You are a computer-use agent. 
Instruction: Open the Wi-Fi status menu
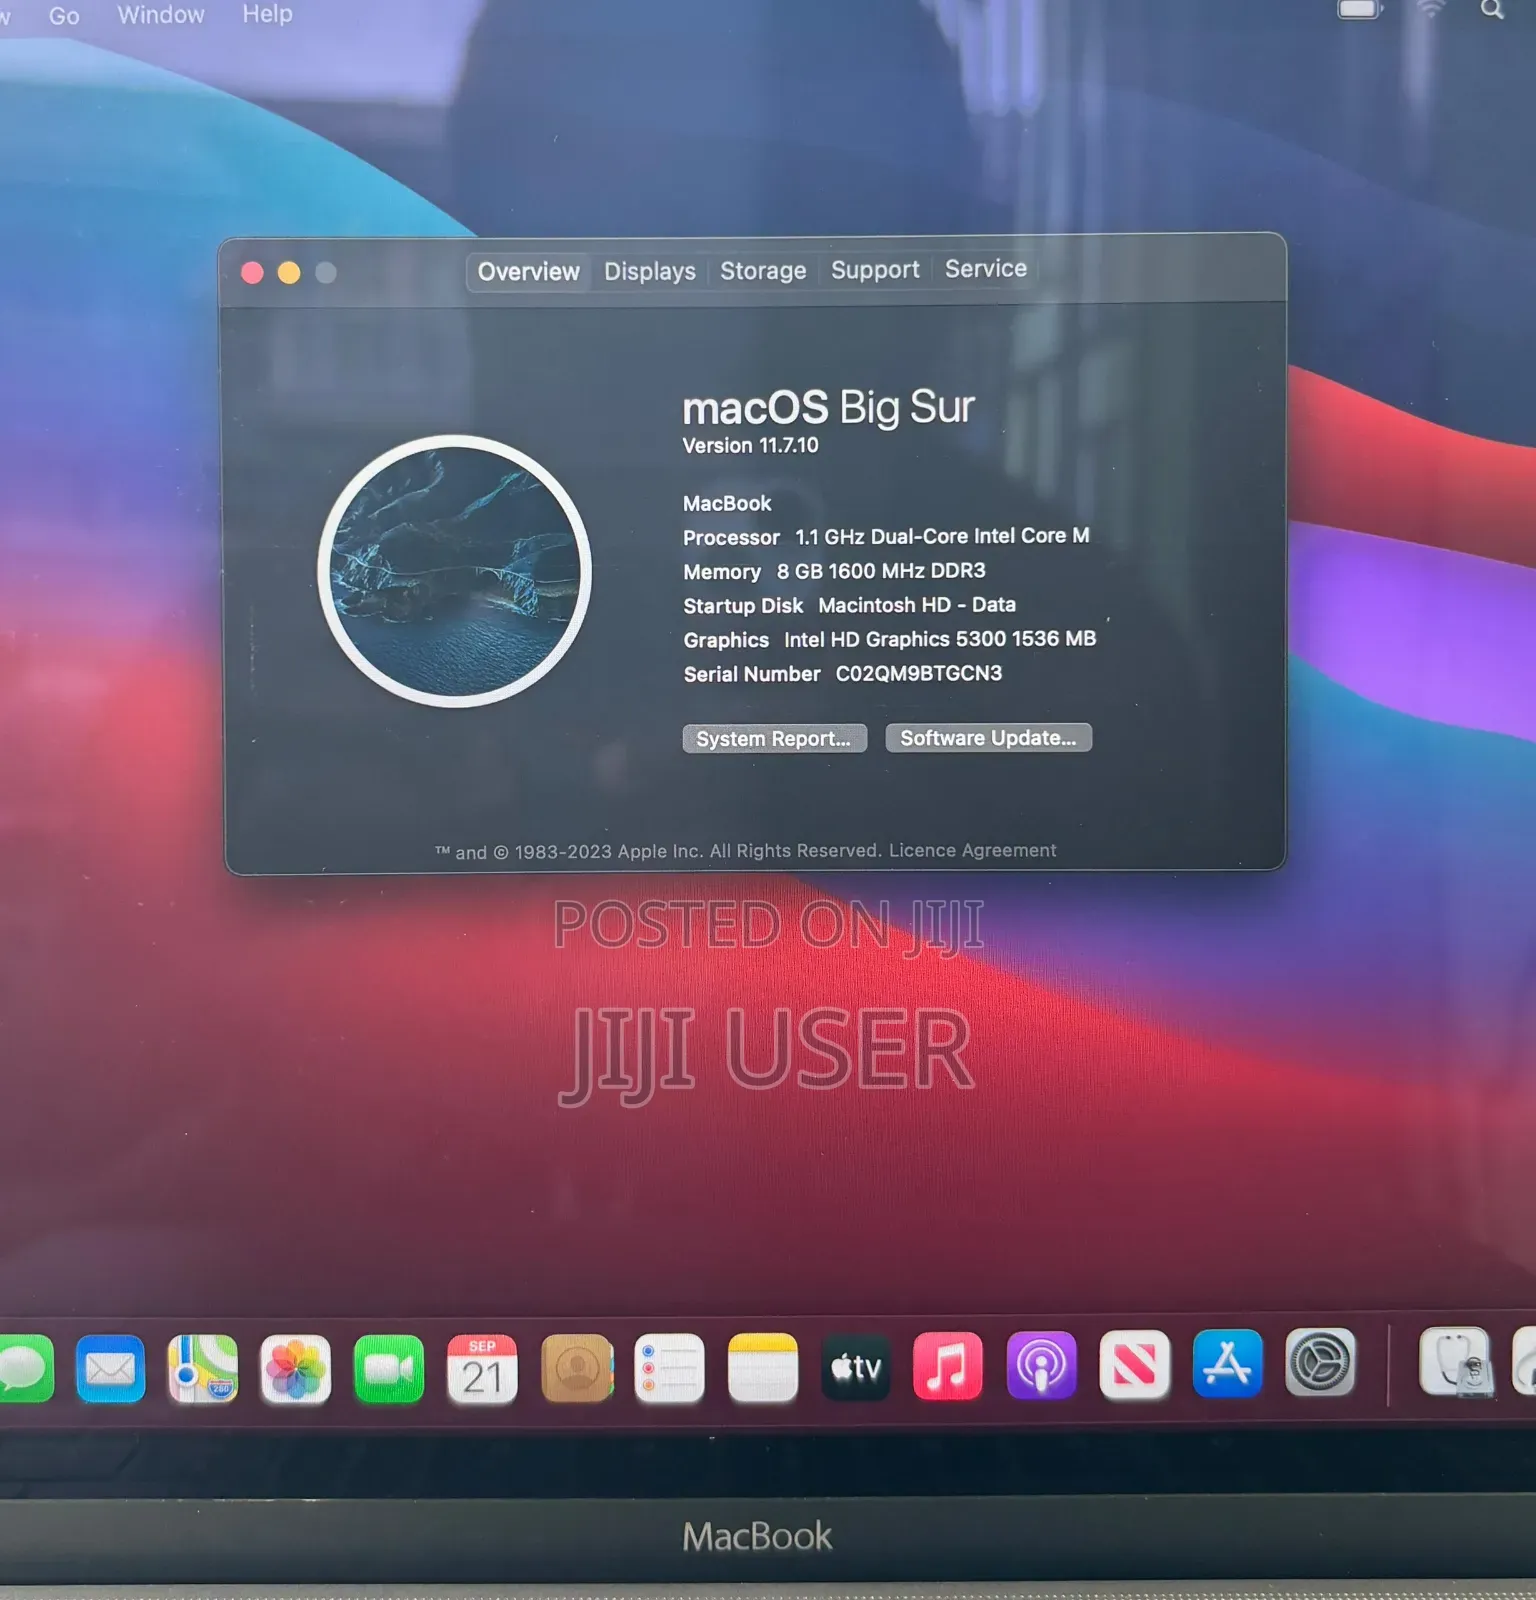click(1431, 9)
